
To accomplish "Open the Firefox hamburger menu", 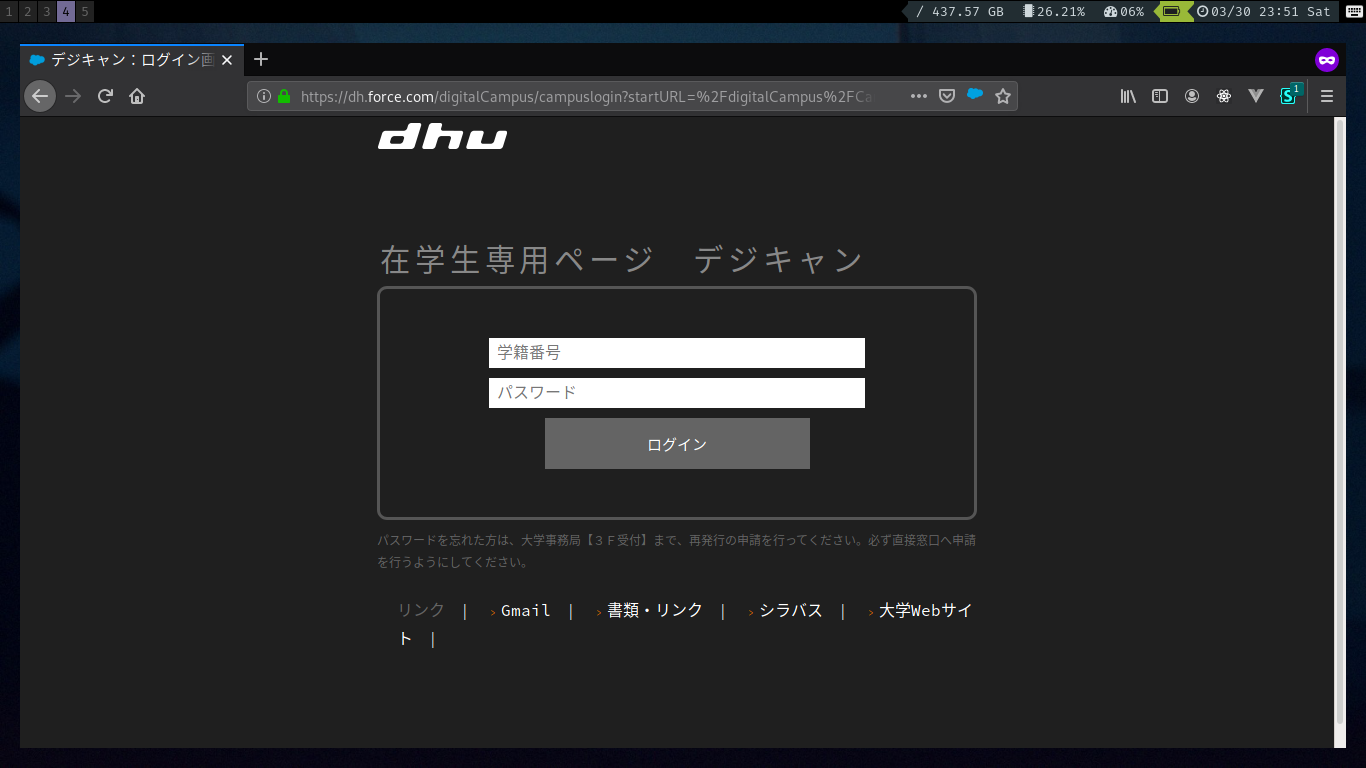I will [1326, 96].
